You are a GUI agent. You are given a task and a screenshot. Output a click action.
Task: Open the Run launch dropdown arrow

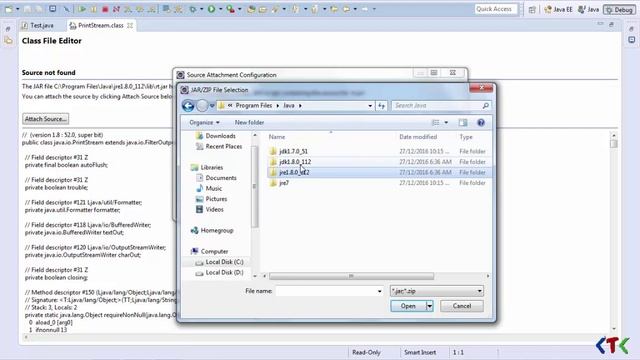tap(220, 9)
